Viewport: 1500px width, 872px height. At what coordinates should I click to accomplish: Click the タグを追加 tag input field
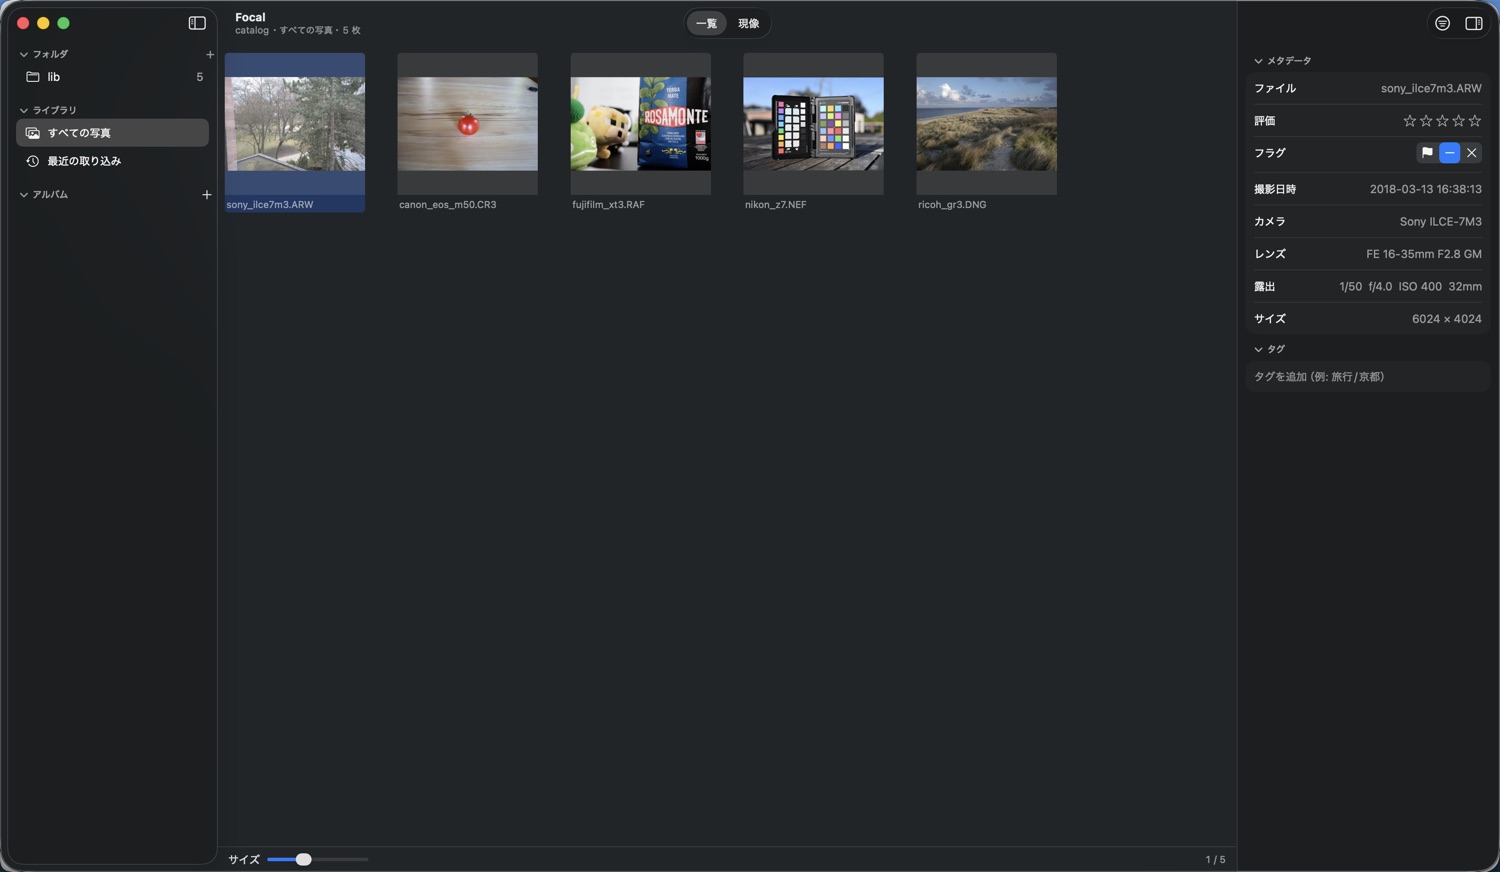coord(1368,377)
